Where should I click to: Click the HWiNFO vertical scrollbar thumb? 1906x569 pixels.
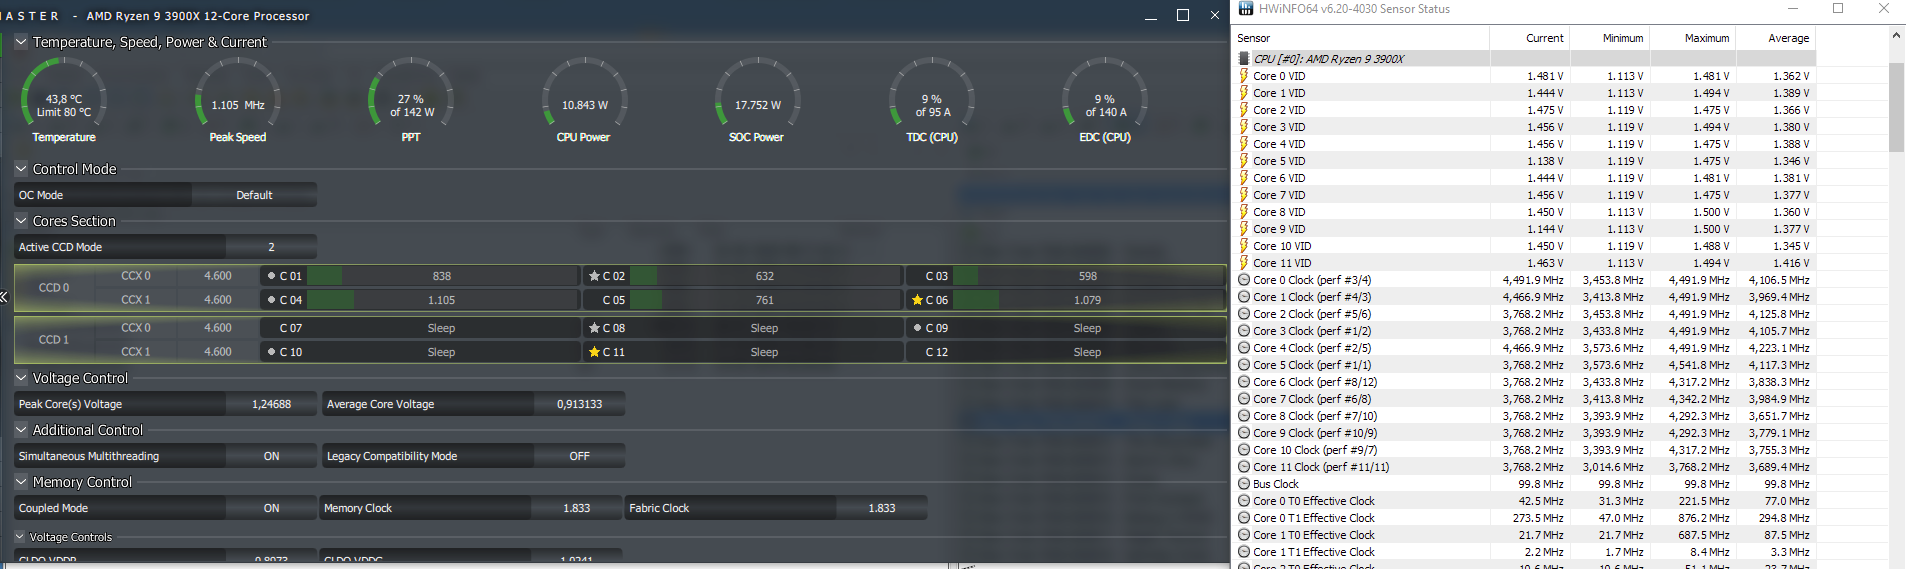click(x=1896, y=107)
